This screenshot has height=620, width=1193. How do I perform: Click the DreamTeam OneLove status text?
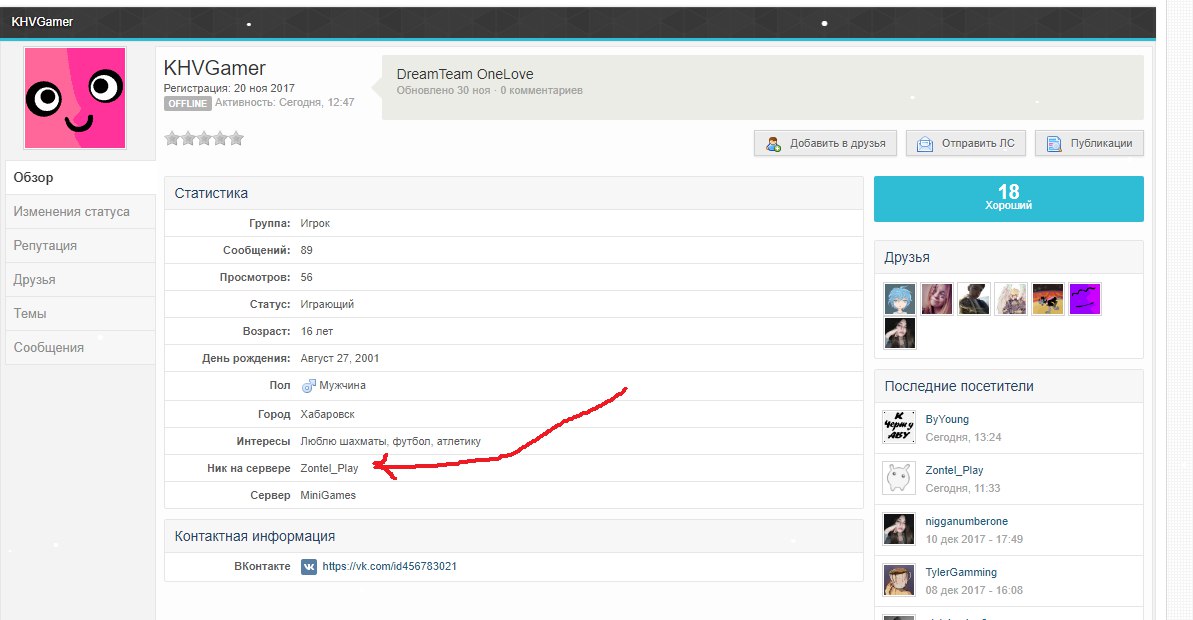click(465, 75)
